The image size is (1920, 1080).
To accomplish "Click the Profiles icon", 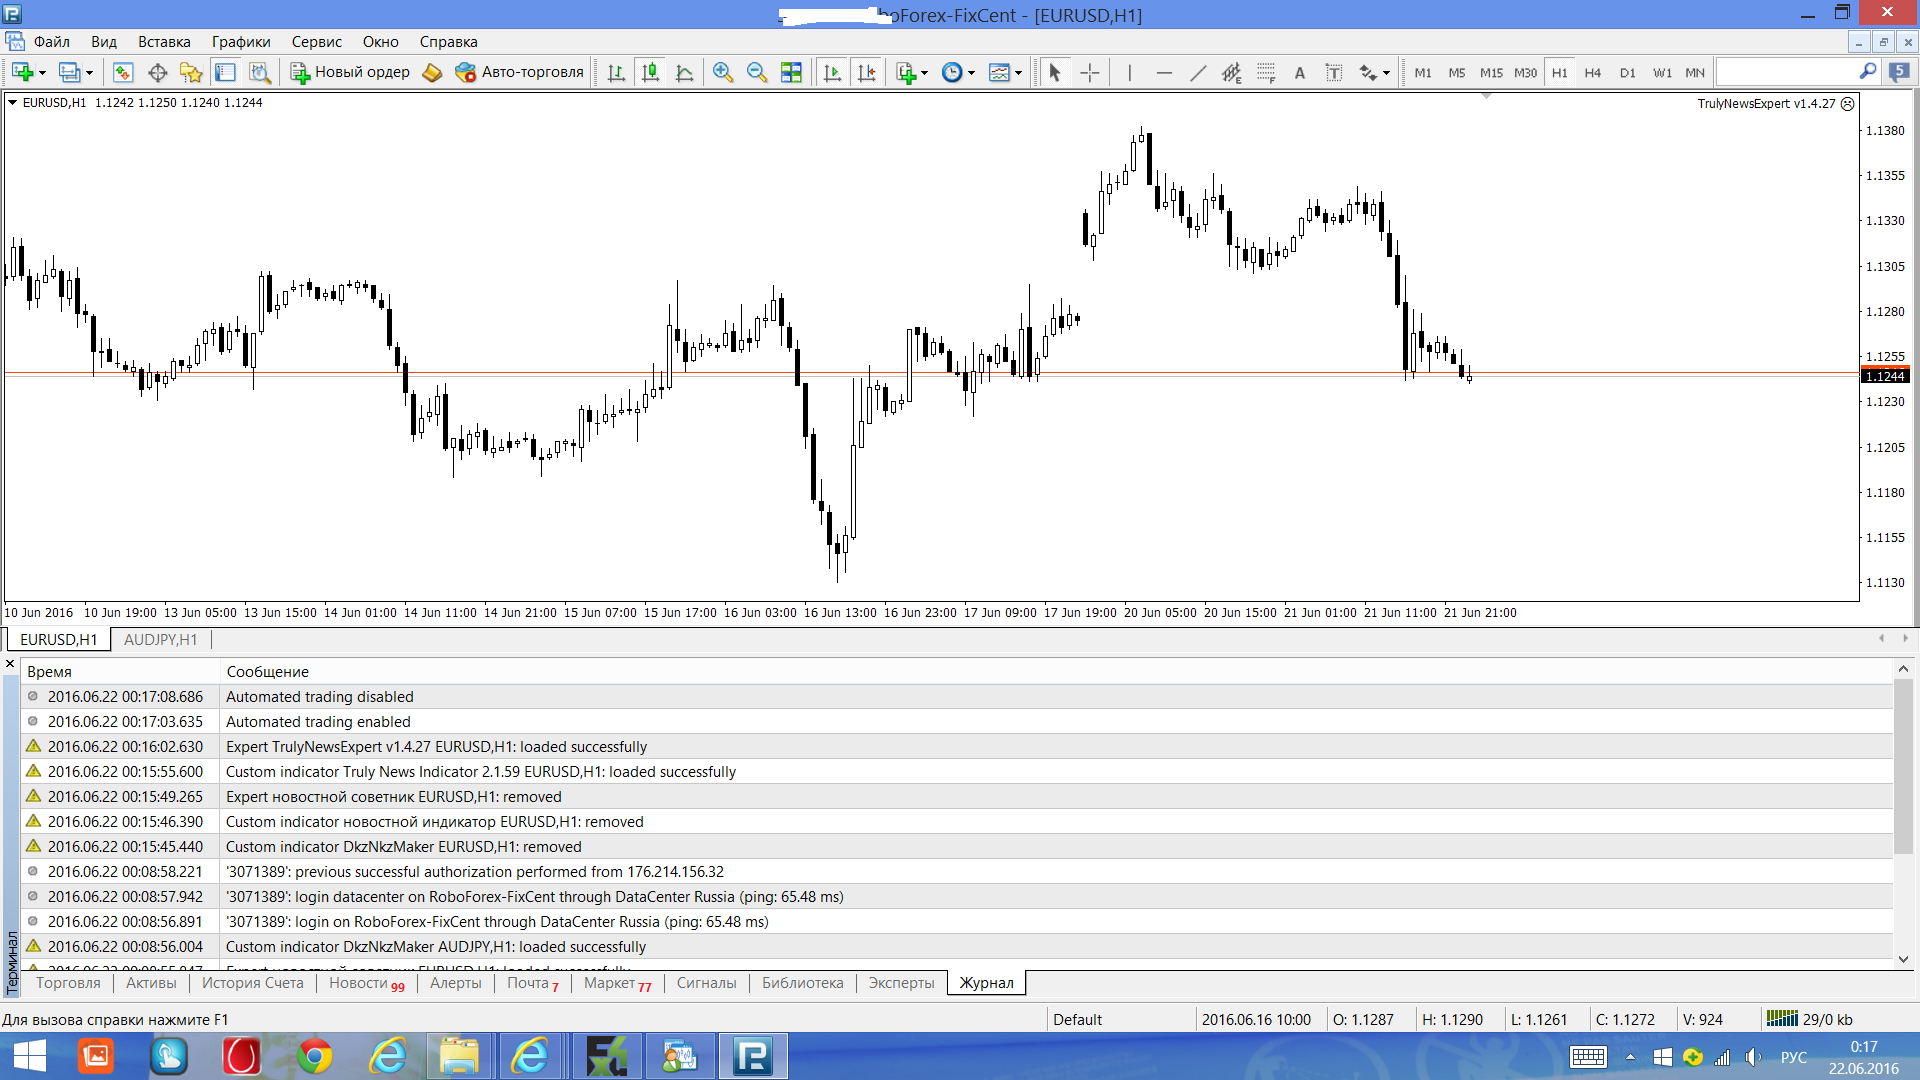I will point(69,72).
